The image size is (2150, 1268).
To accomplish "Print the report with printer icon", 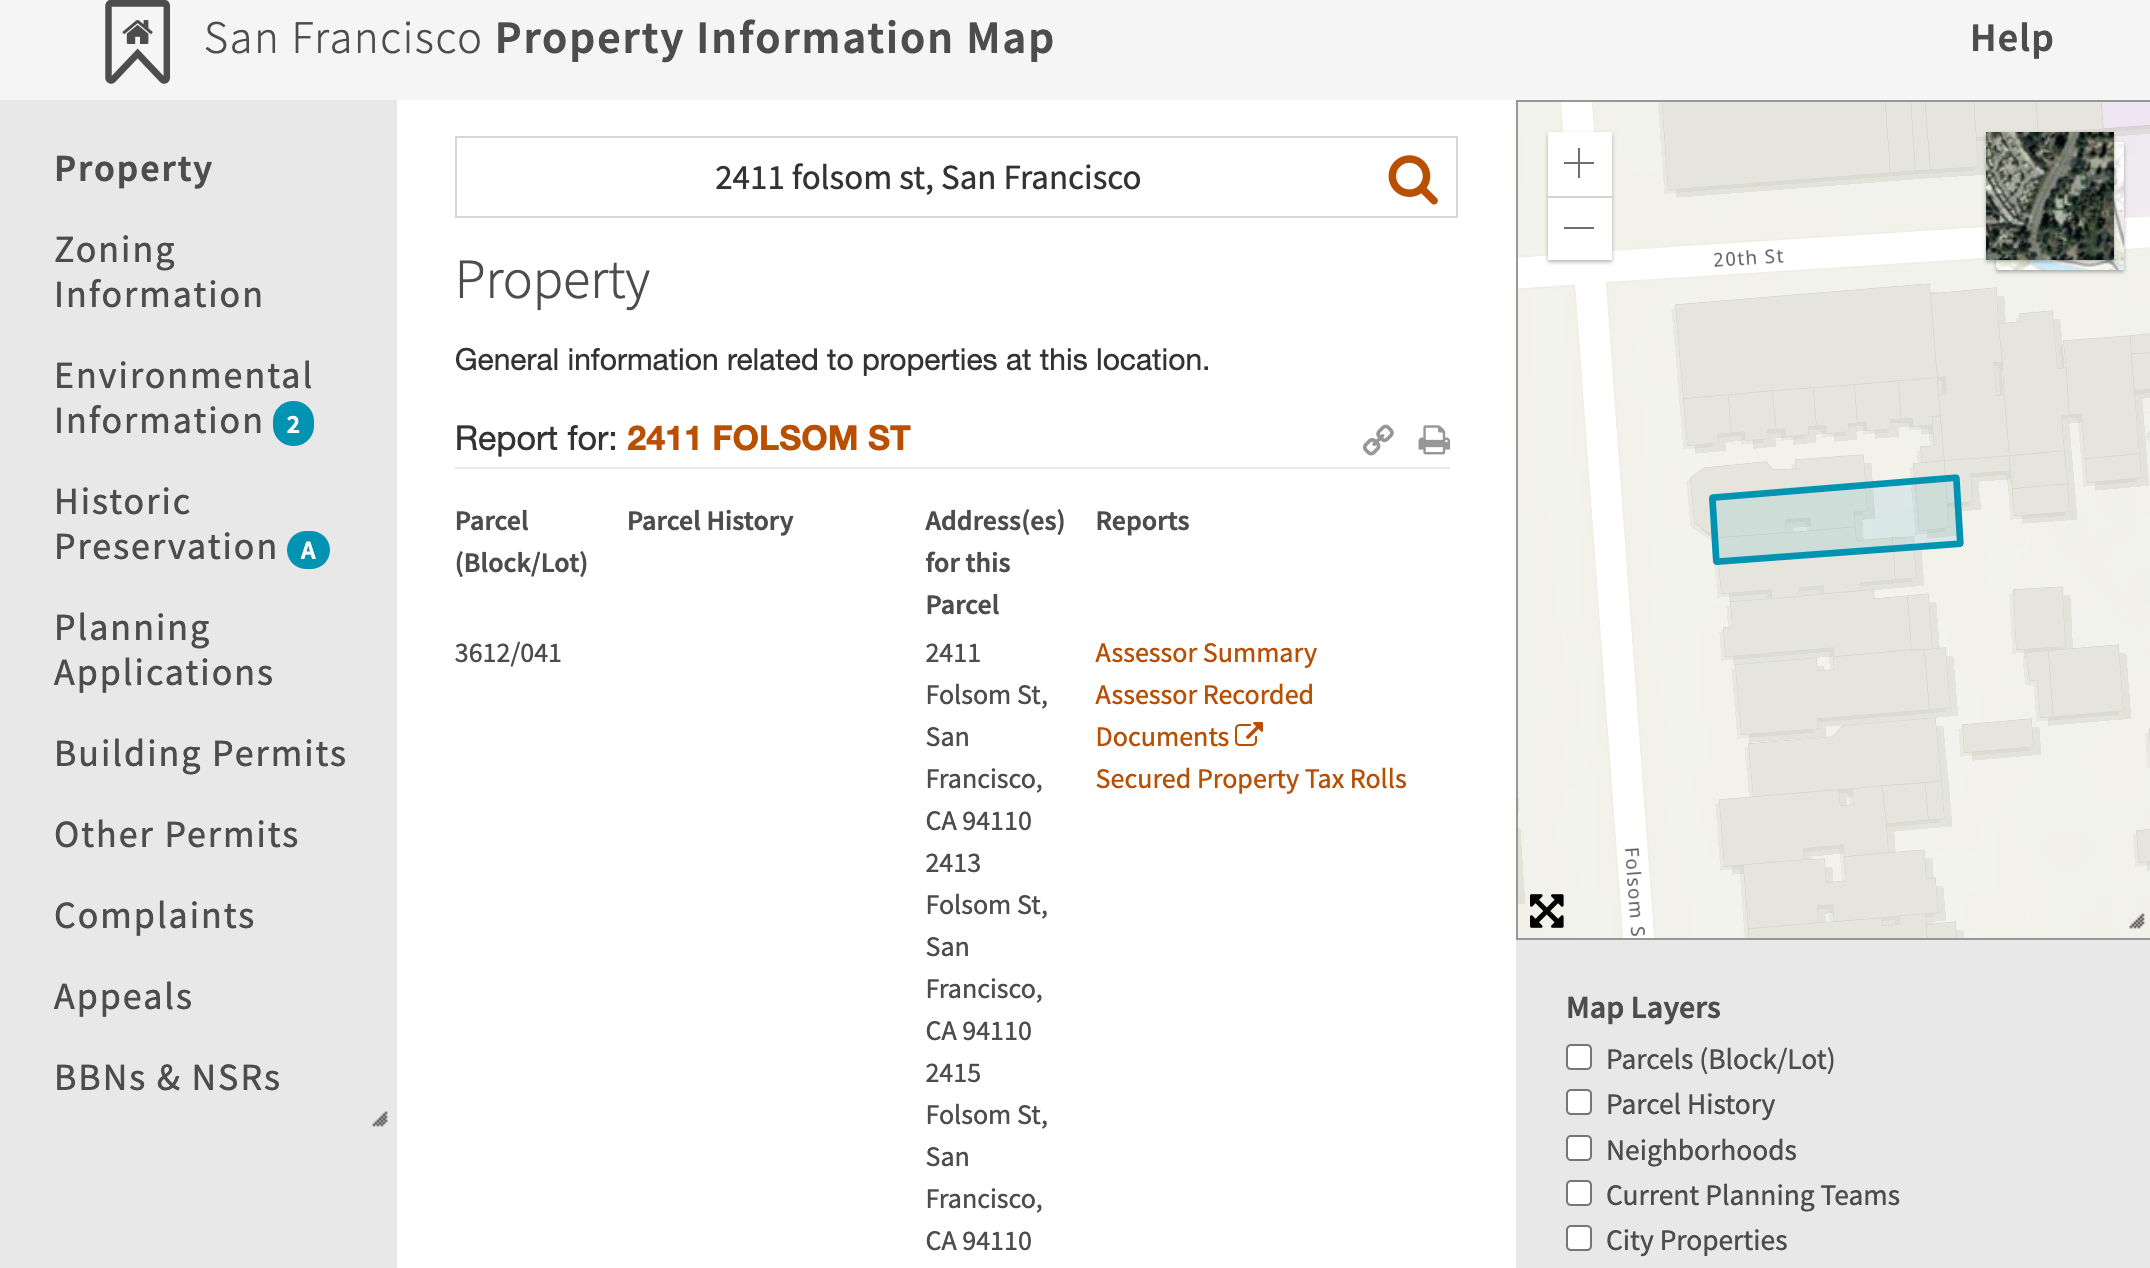I will point(1433,440).
